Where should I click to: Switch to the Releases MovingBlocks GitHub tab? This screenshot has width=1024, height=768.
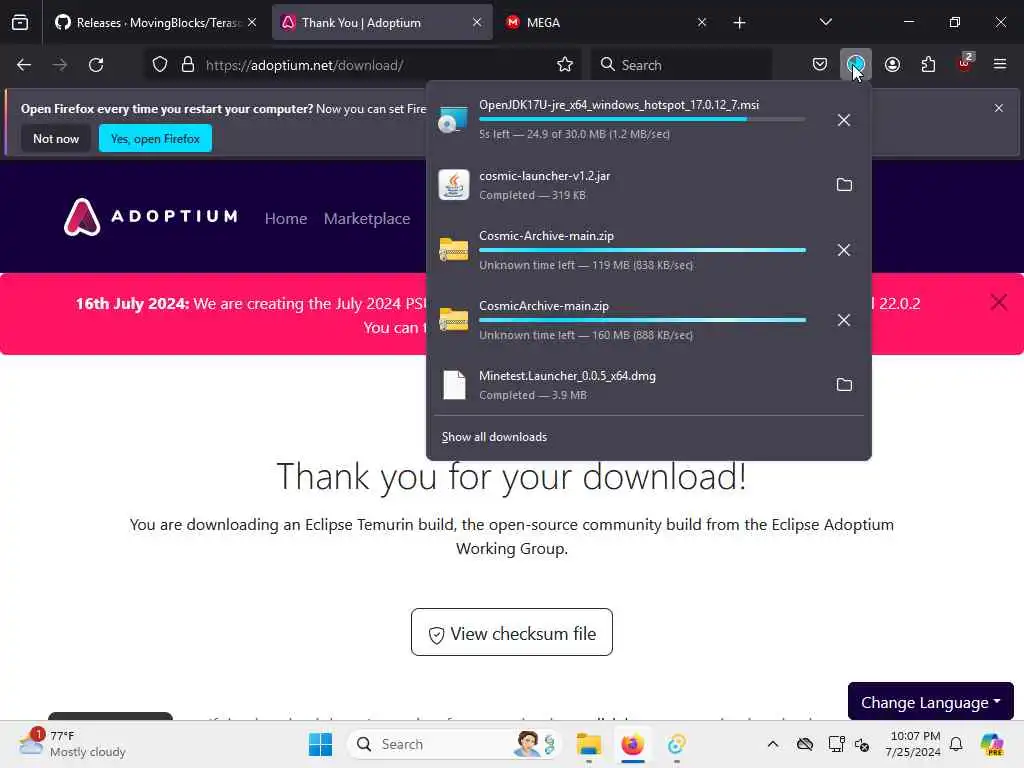point(156,23)
